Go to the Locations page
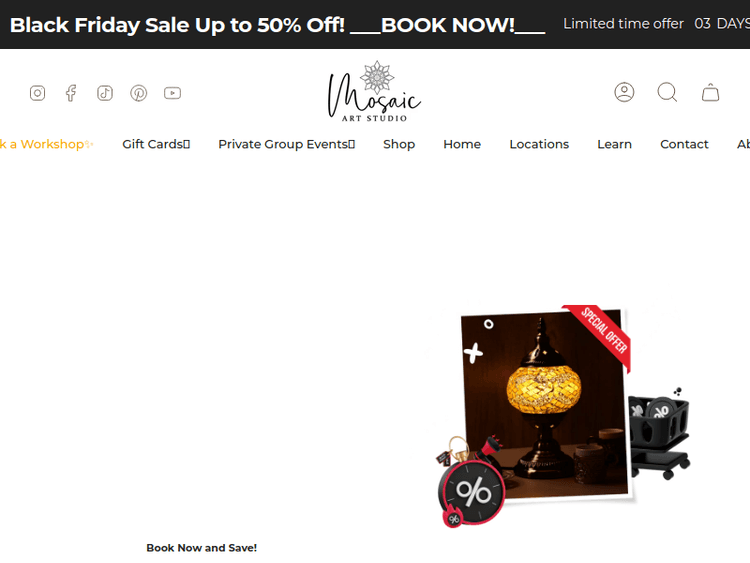This screenshot has width=750, height=563. pyautogui.click(x=539, y=144)
